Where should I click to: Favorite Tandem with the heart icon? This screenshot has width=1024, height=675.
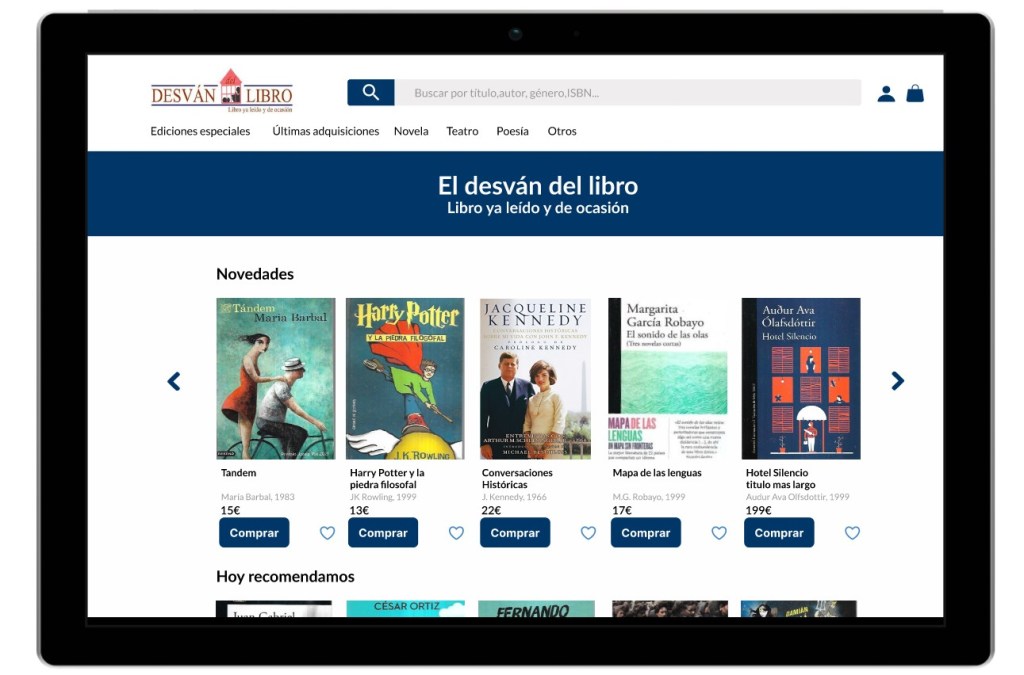coord(327,533)
